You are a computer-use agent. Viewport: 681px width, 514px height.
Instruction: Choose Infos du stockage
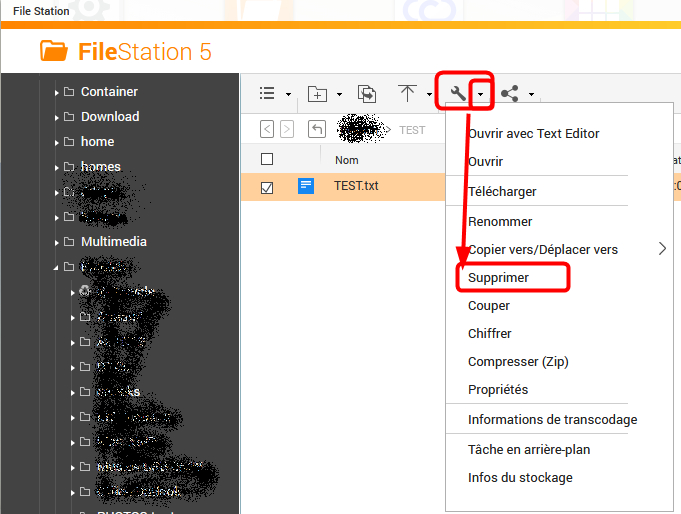520,478
